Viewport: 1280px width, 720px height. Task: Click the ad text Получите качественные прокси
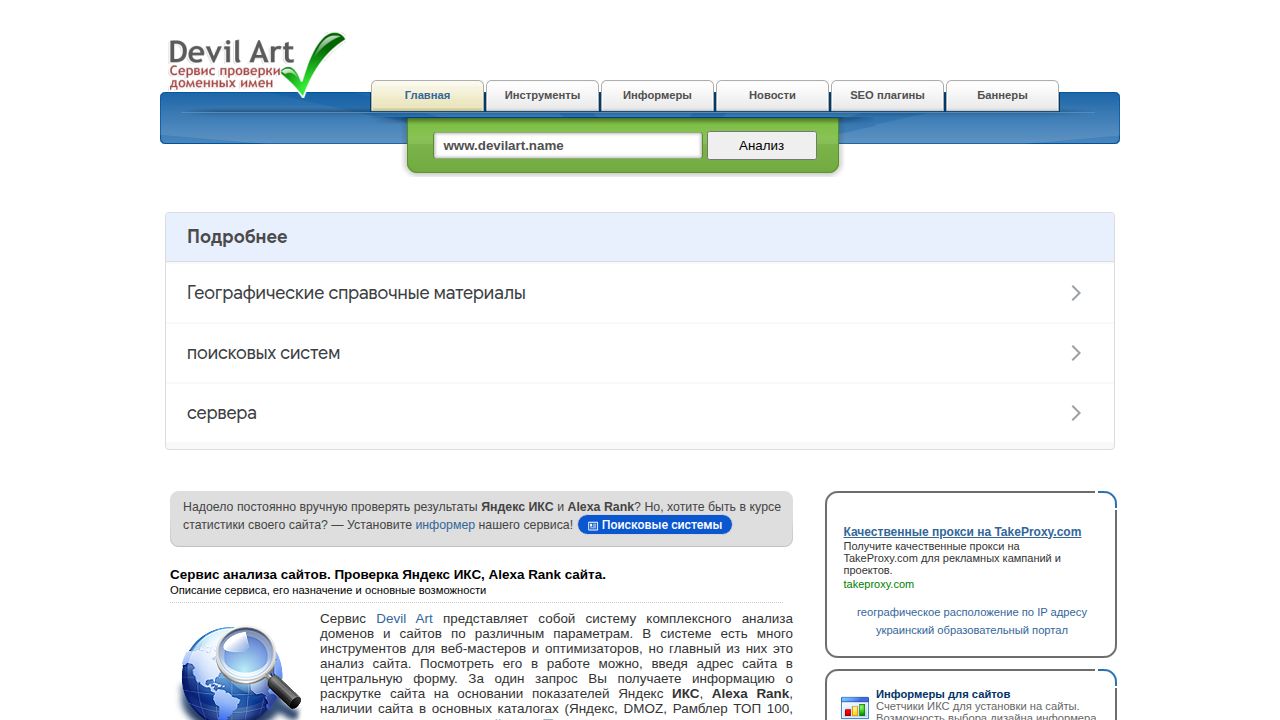point(952,558)
